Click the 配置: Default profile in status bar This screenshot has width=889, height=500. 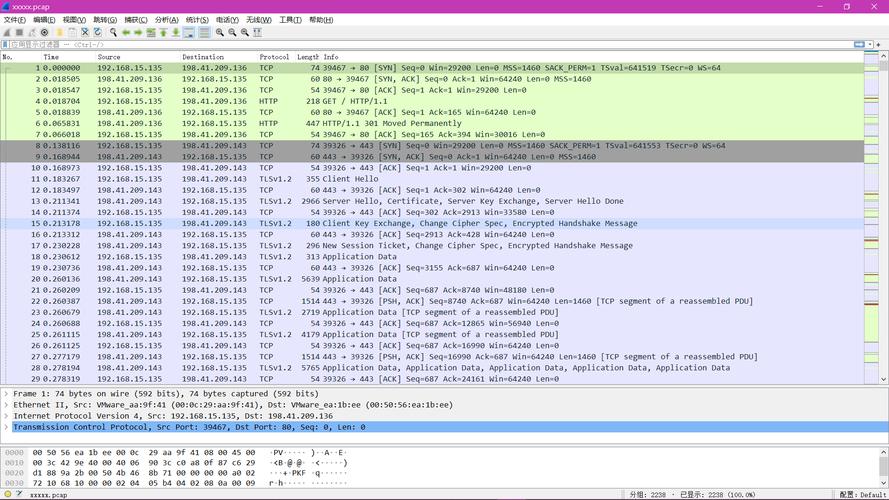coord(862,494)
